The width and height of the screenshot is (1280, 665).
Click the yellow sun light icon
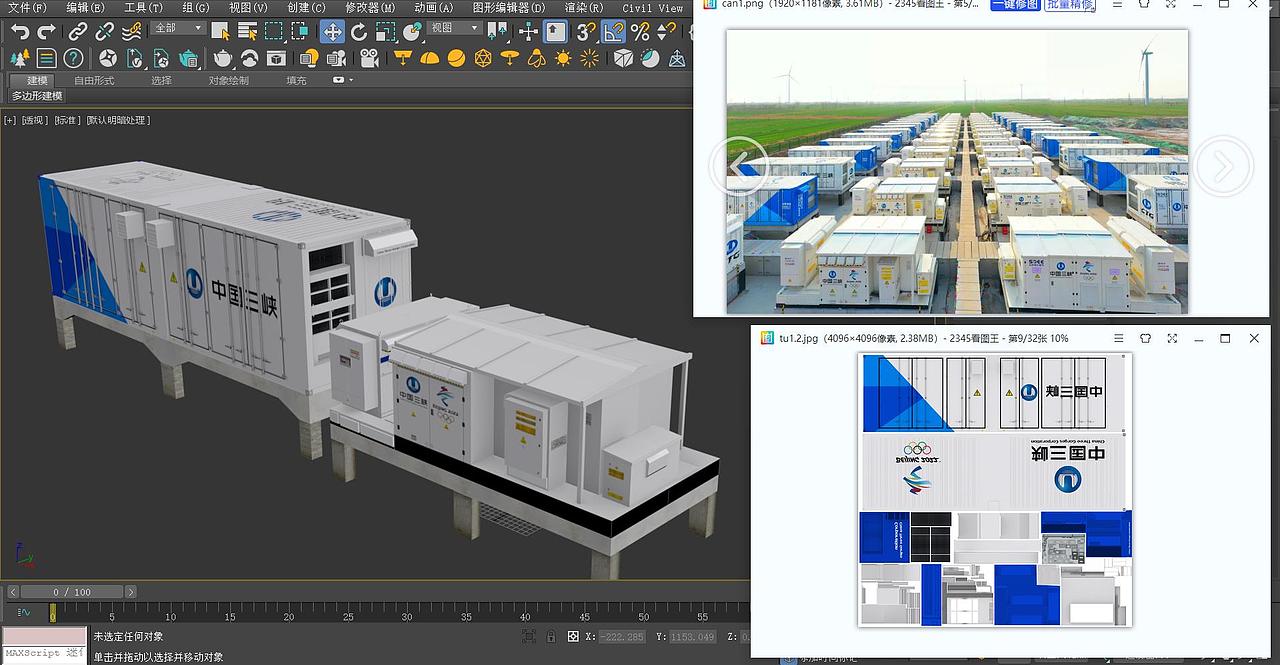pos(562,58)
